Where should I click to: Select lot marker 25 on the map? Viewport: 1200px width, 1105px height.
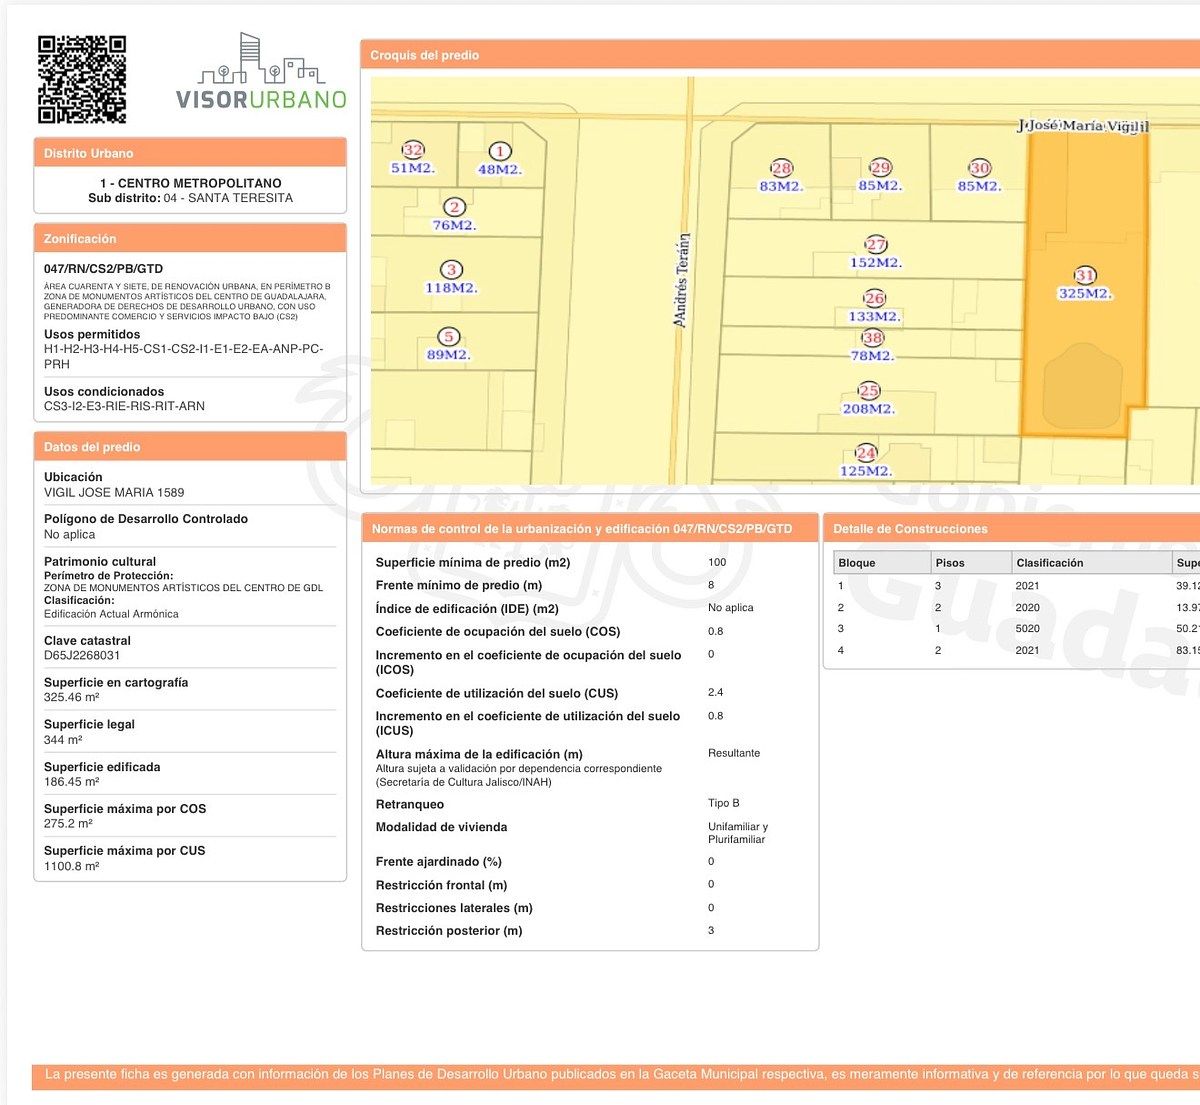[x=868, y=391]
